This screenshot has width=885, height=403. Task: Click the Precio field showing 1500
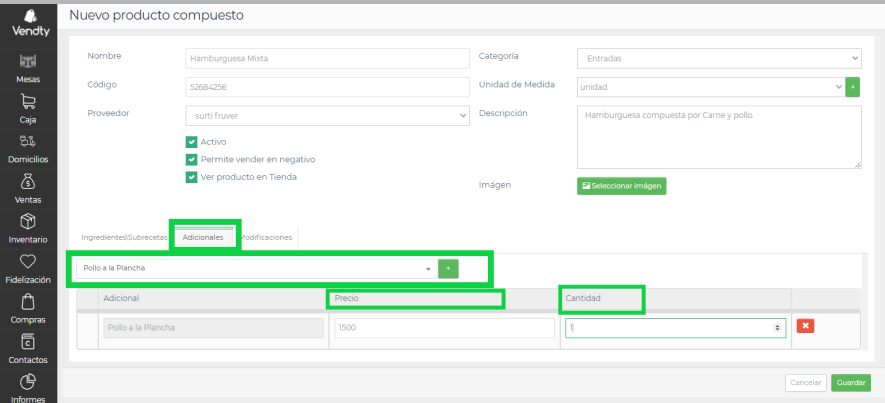click(x=445, y=328)
